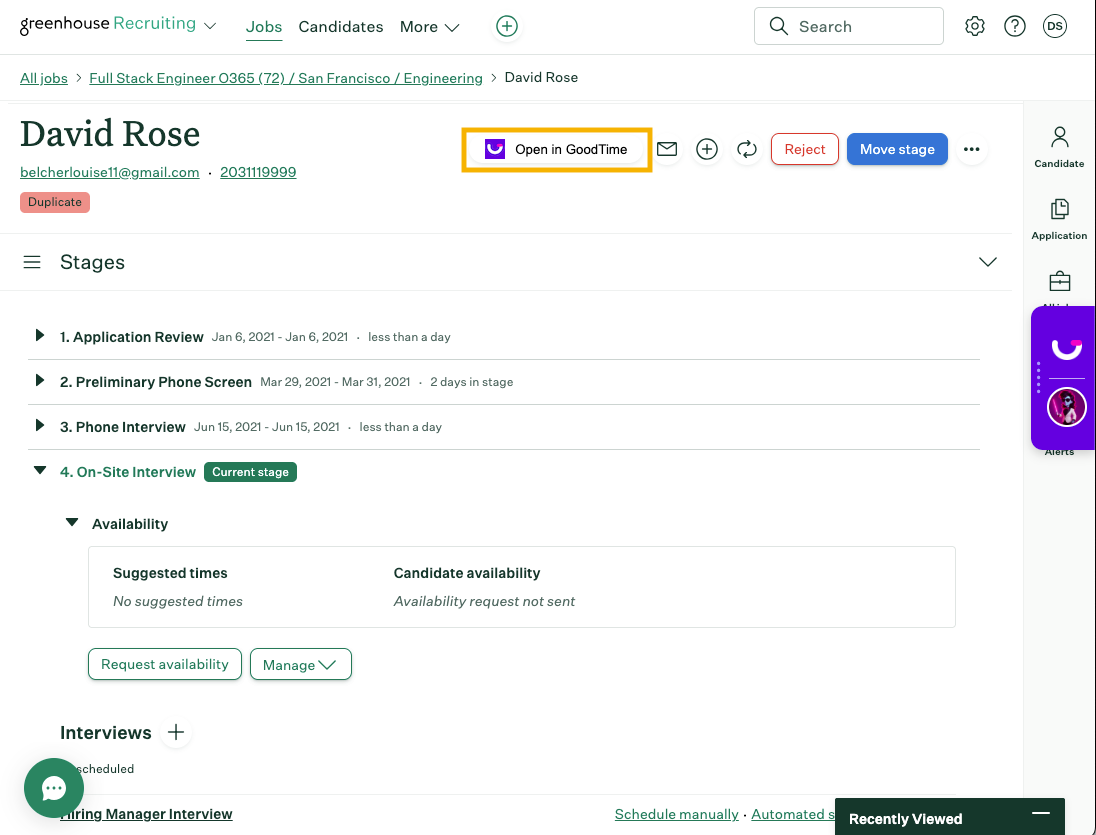
Task: Click the Request availability button
Action: [165, 664]
